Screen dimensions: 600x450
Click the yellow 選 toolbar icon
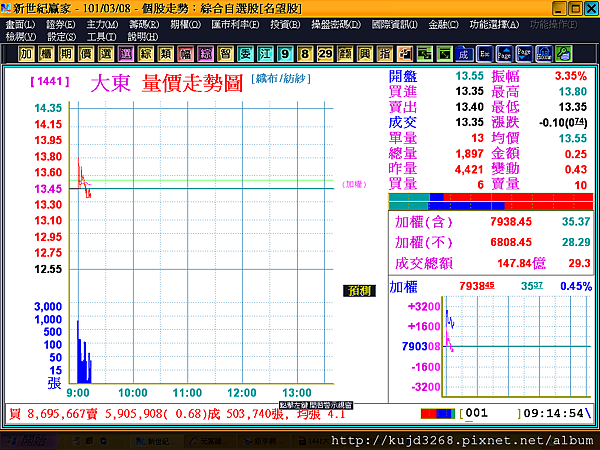coord(106,54)
